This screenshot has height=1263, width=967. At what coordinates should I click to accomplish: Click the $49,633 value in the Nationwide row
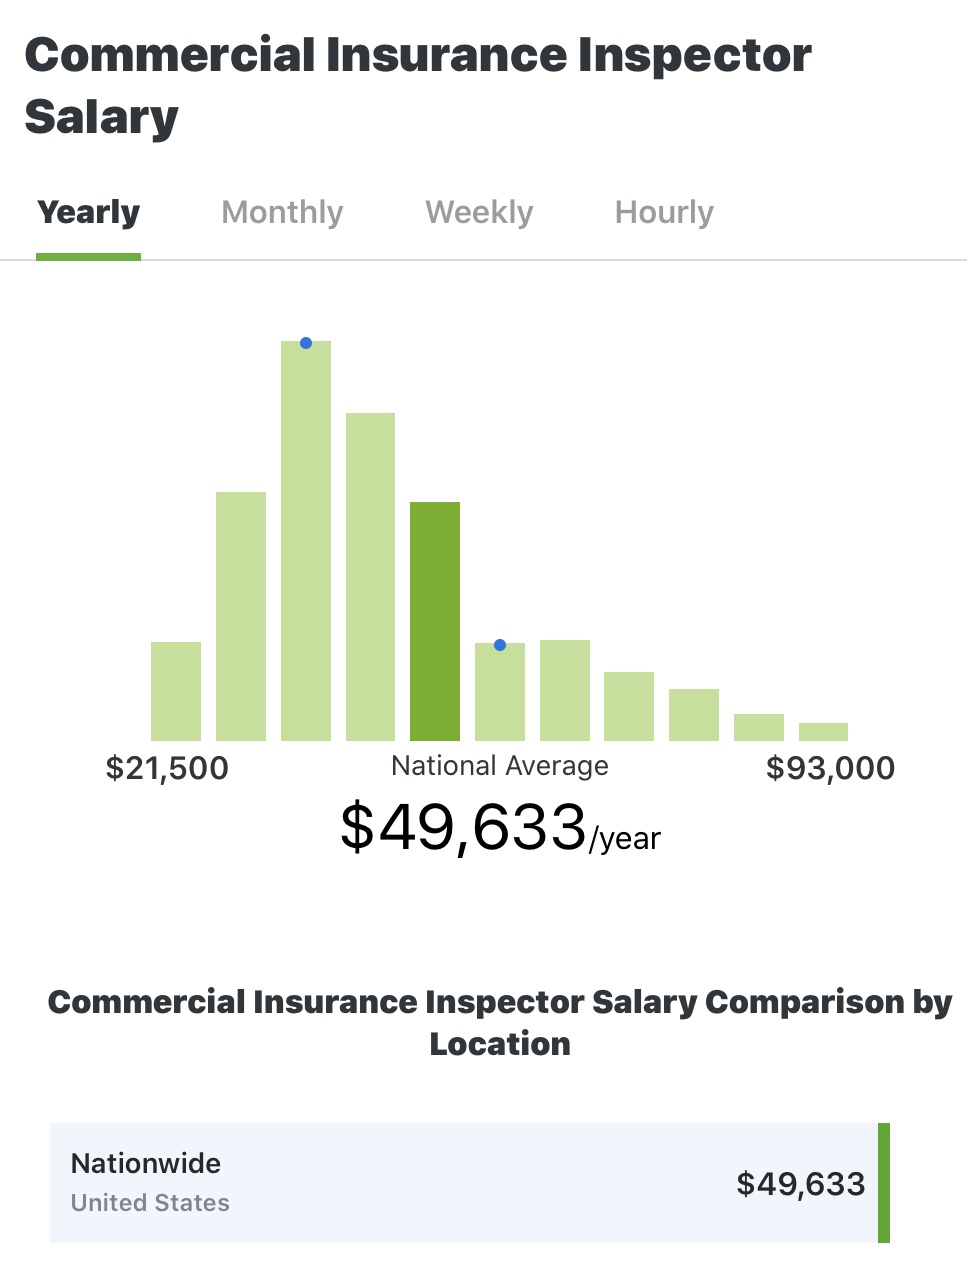pyautogui.click(x=800, y=1184)
